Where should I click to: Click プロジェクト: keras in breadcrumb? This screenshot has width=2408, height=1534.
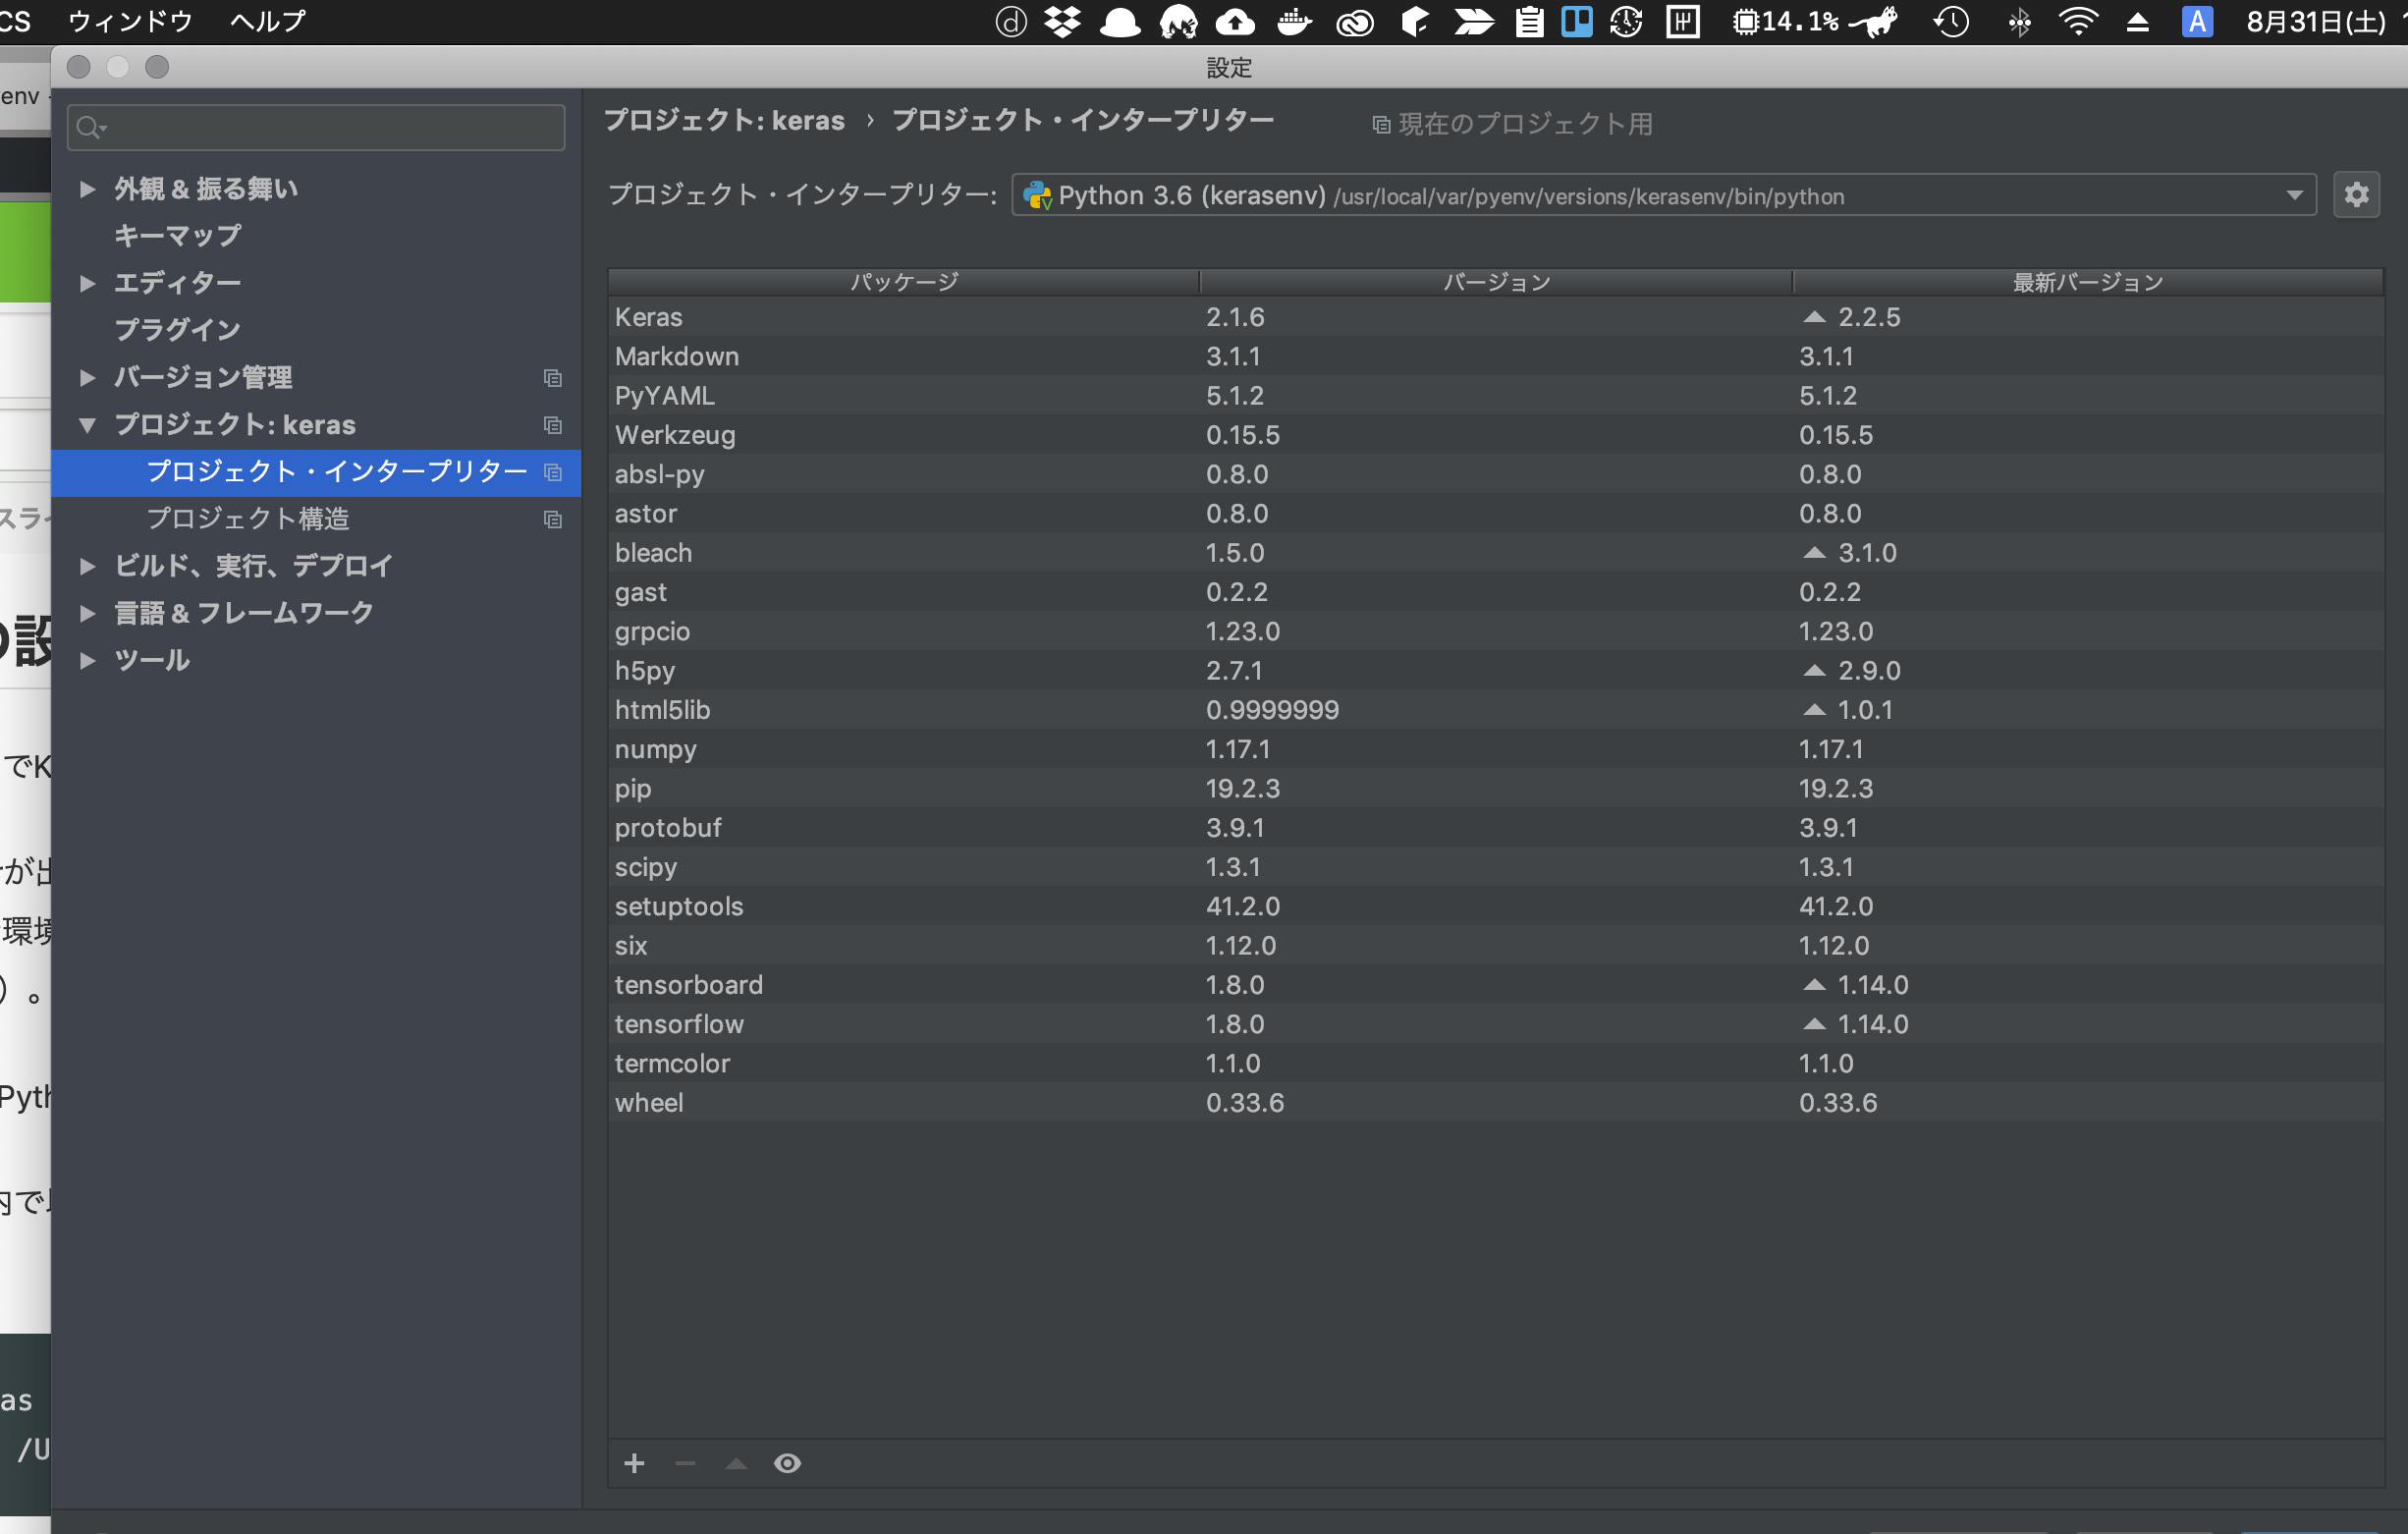point(724,120)
